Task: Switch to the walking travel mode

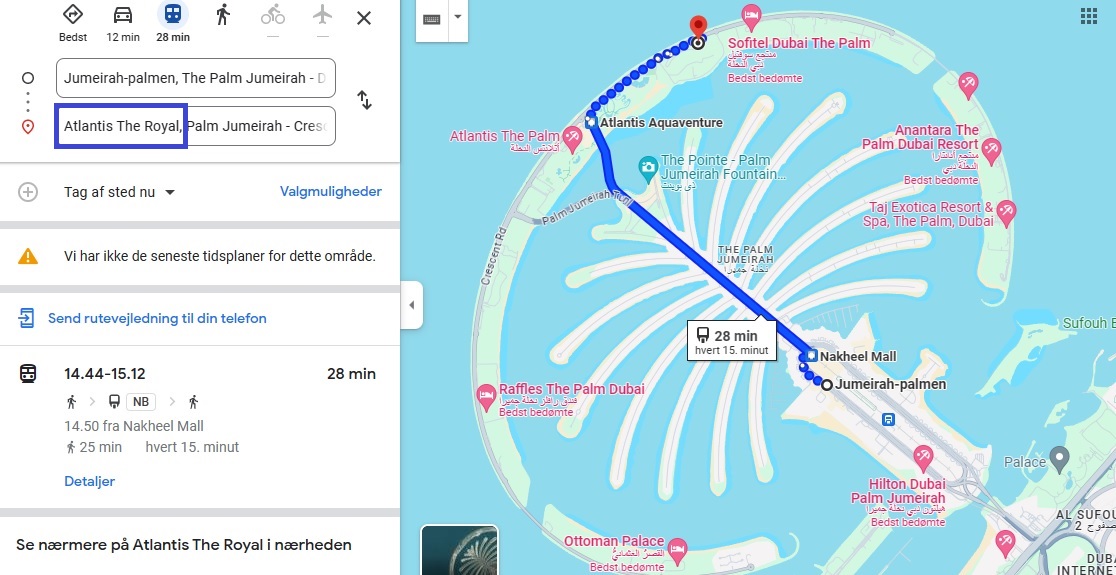Action: click(223, 14)
